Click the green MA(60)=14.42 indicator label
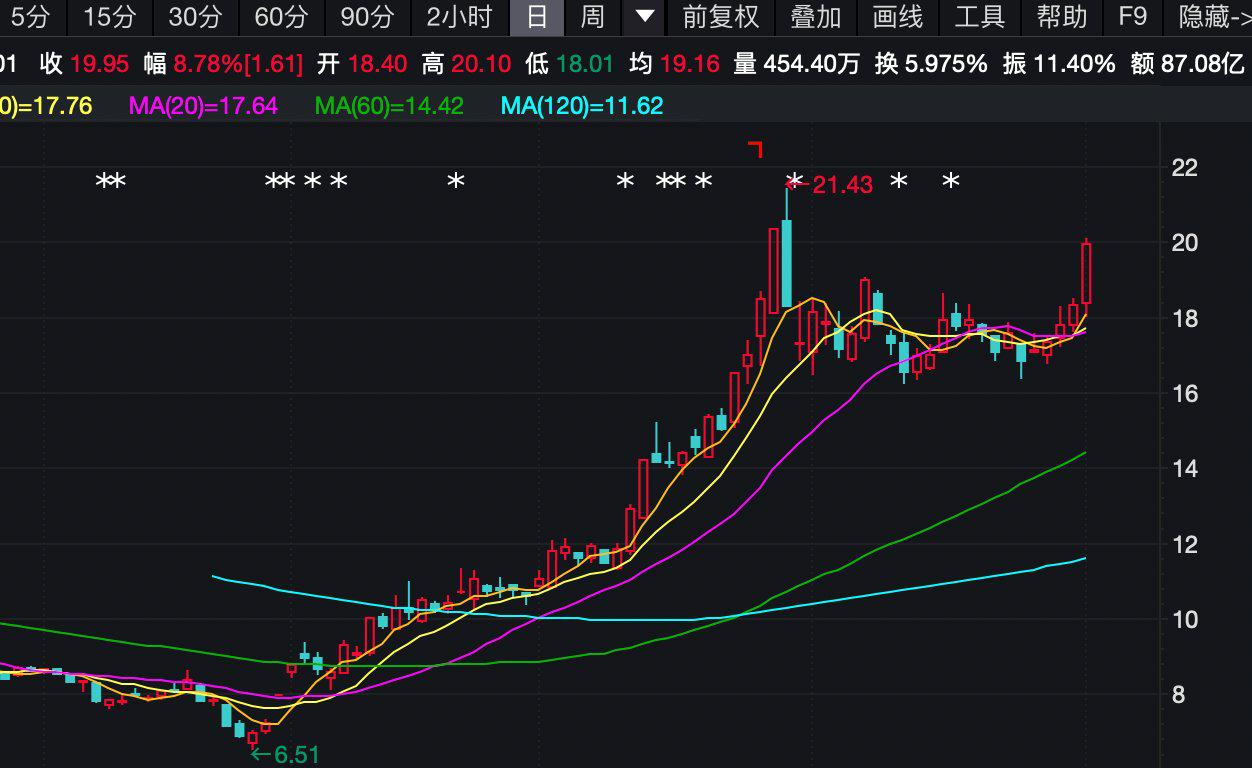This screenshot has width=1252, height=768. pyautogui.click(x=389, y=106)
